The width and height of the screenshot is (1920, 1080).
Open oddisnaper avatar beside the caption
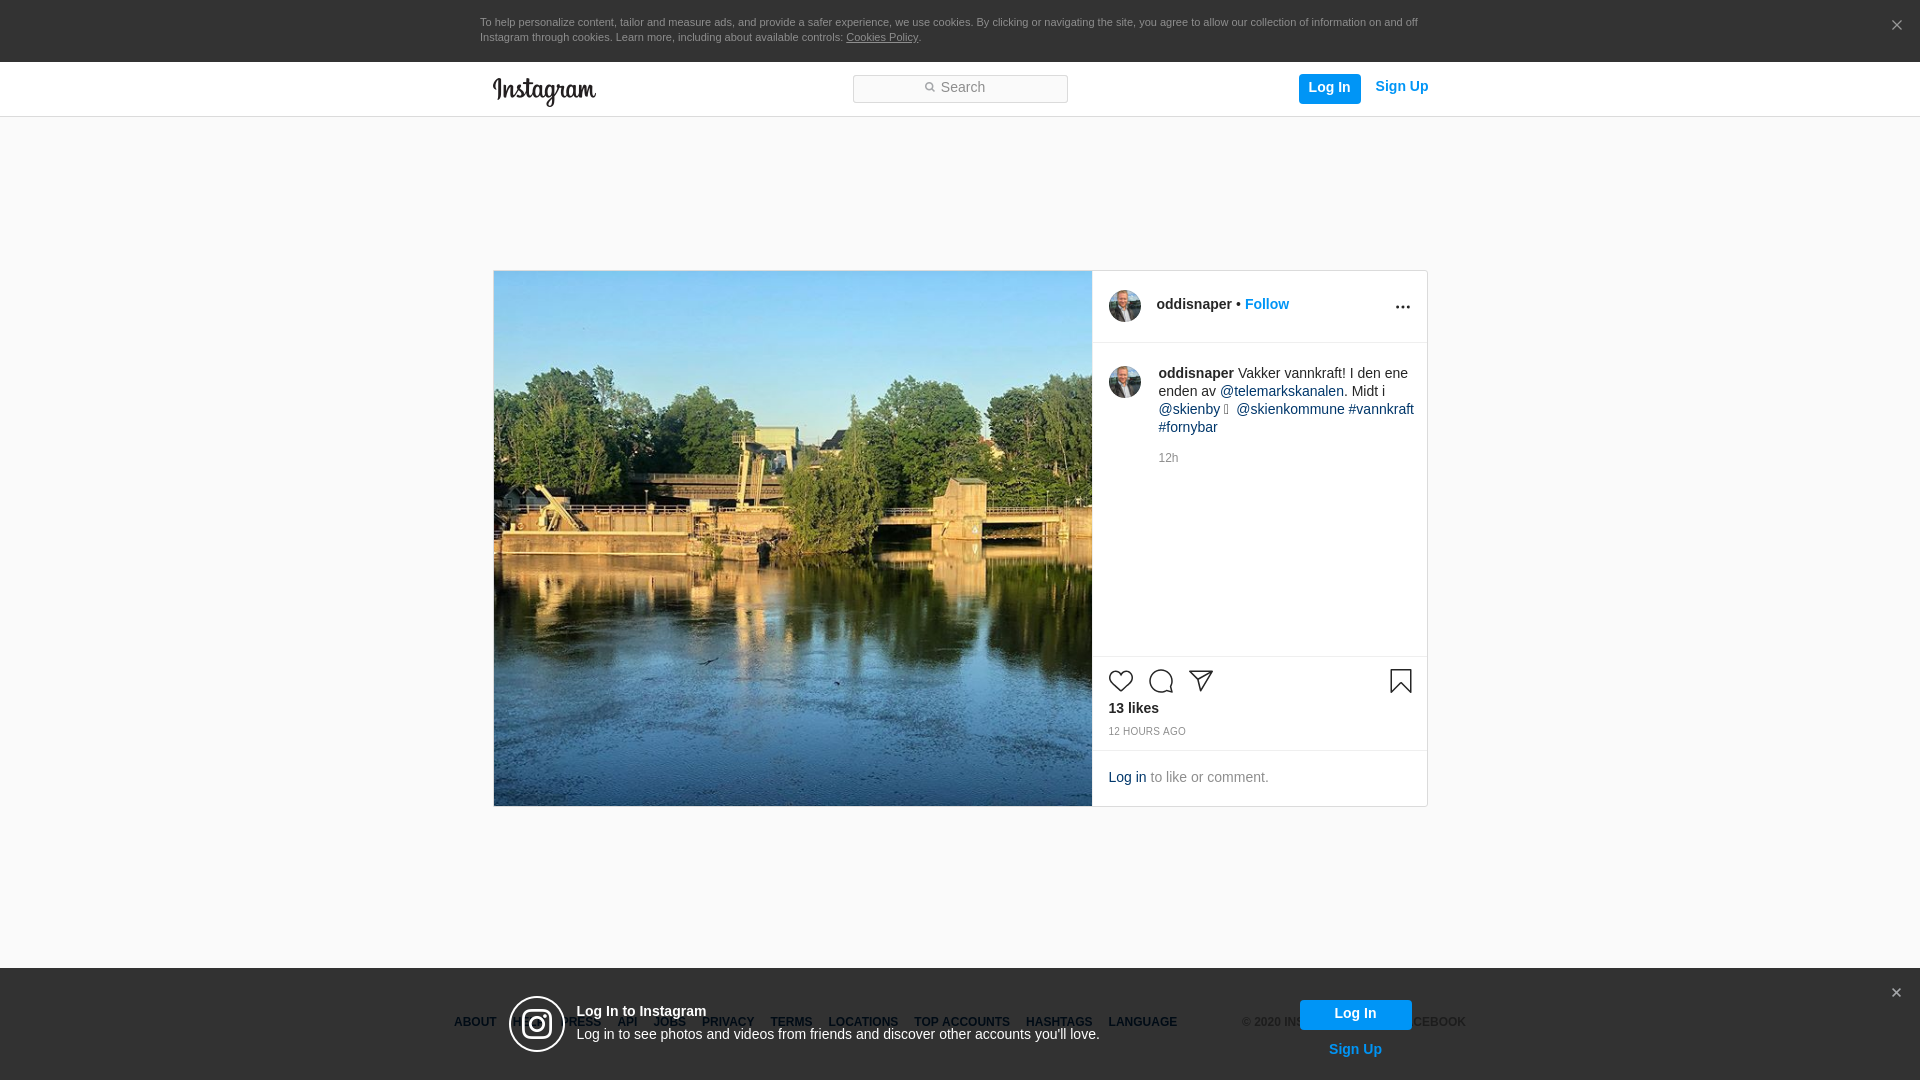[x=1124, y=382]
